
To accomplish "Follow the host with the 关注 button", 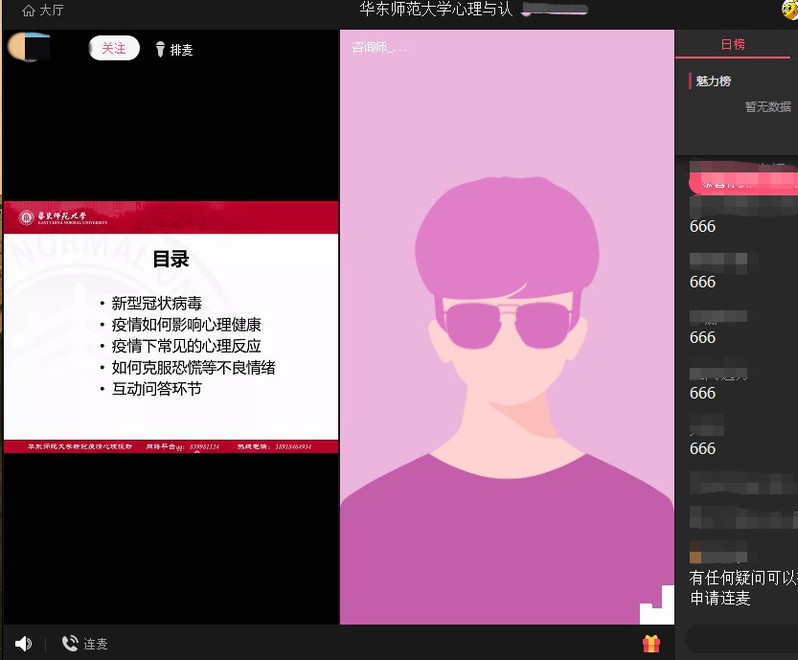I will 114,48.
